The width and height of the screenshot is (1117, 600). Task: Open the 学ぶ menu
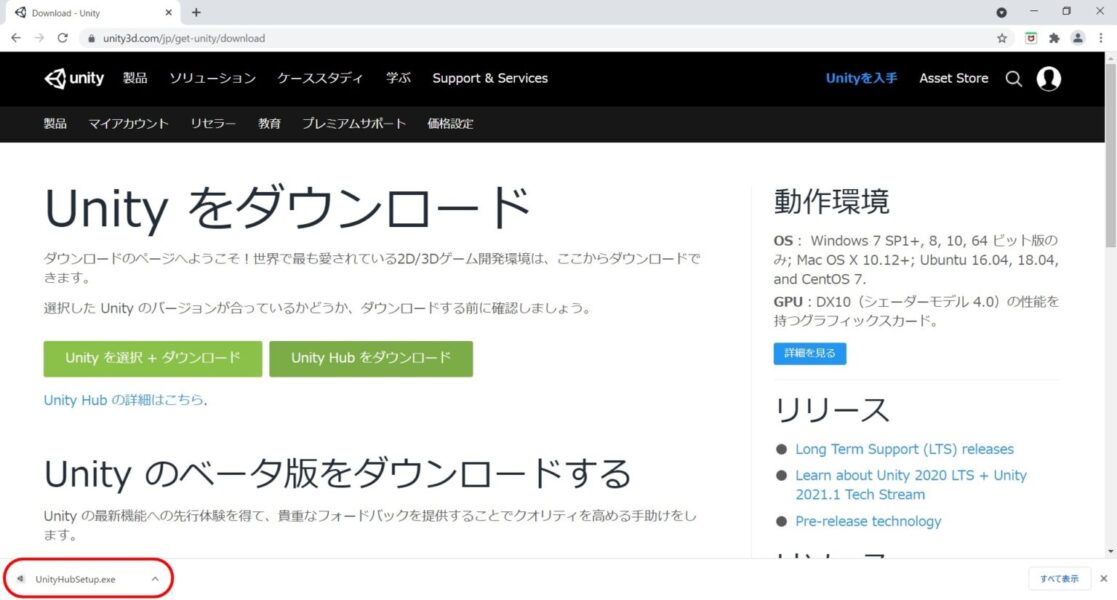[398, 78]
